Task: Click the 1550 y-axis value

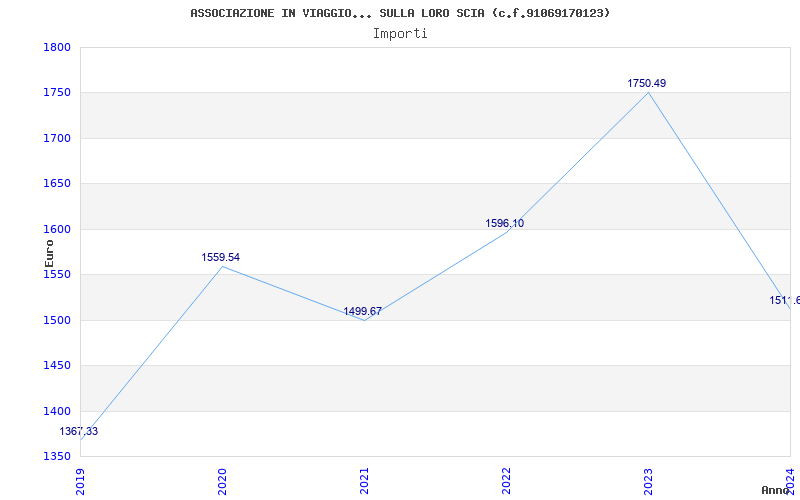Action: coord(57,274)
